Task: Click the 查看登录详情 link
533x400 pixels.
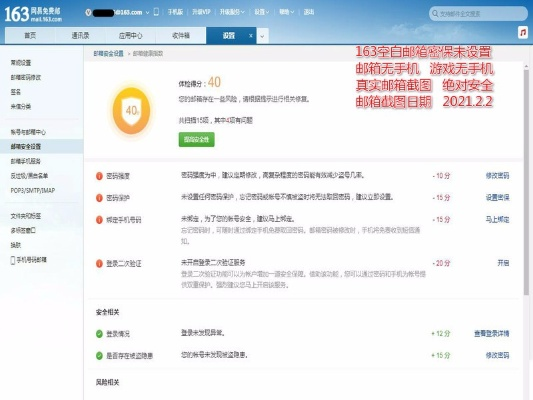Action: point(492,334)
